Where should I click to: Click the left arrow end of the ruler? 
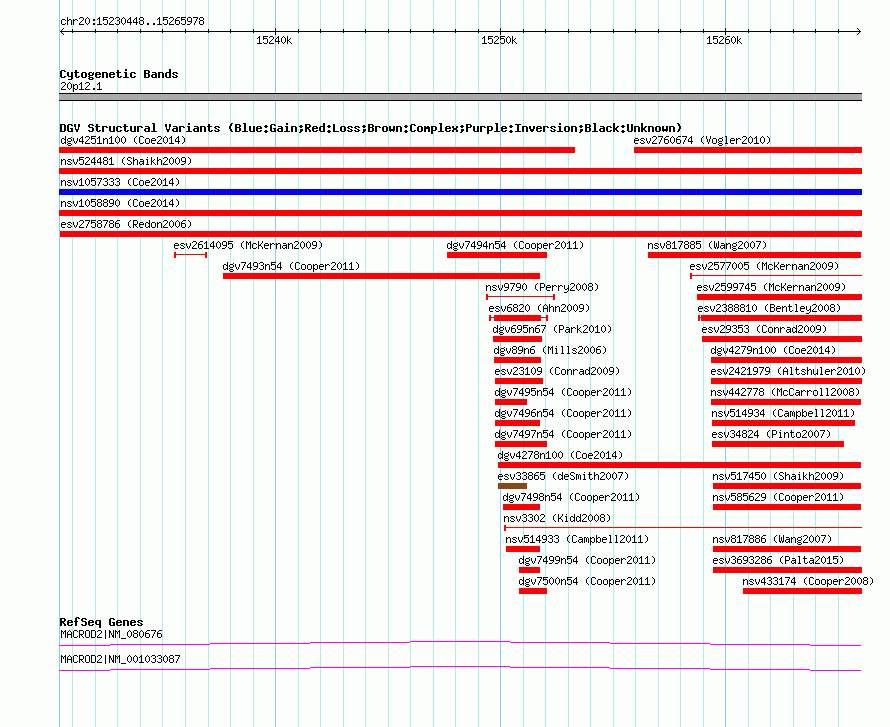pos(62,31)
